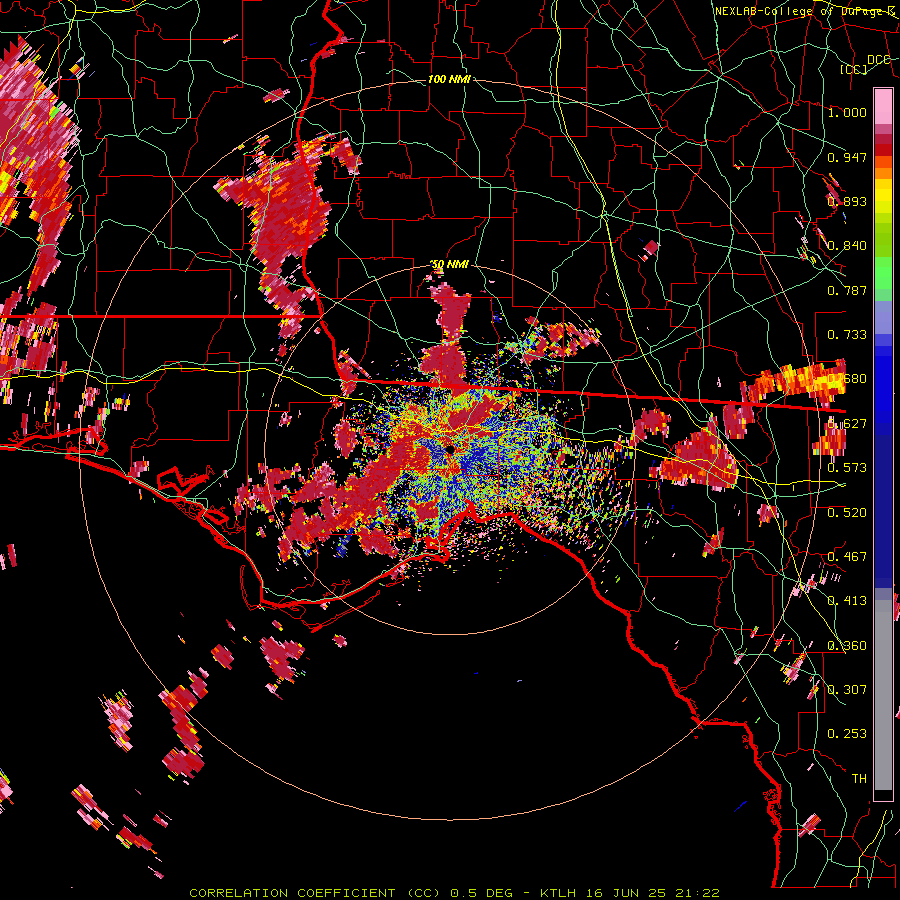
Task: Click the 0.307 scale value
Action: pyautogui.click(x=847, y=690)
